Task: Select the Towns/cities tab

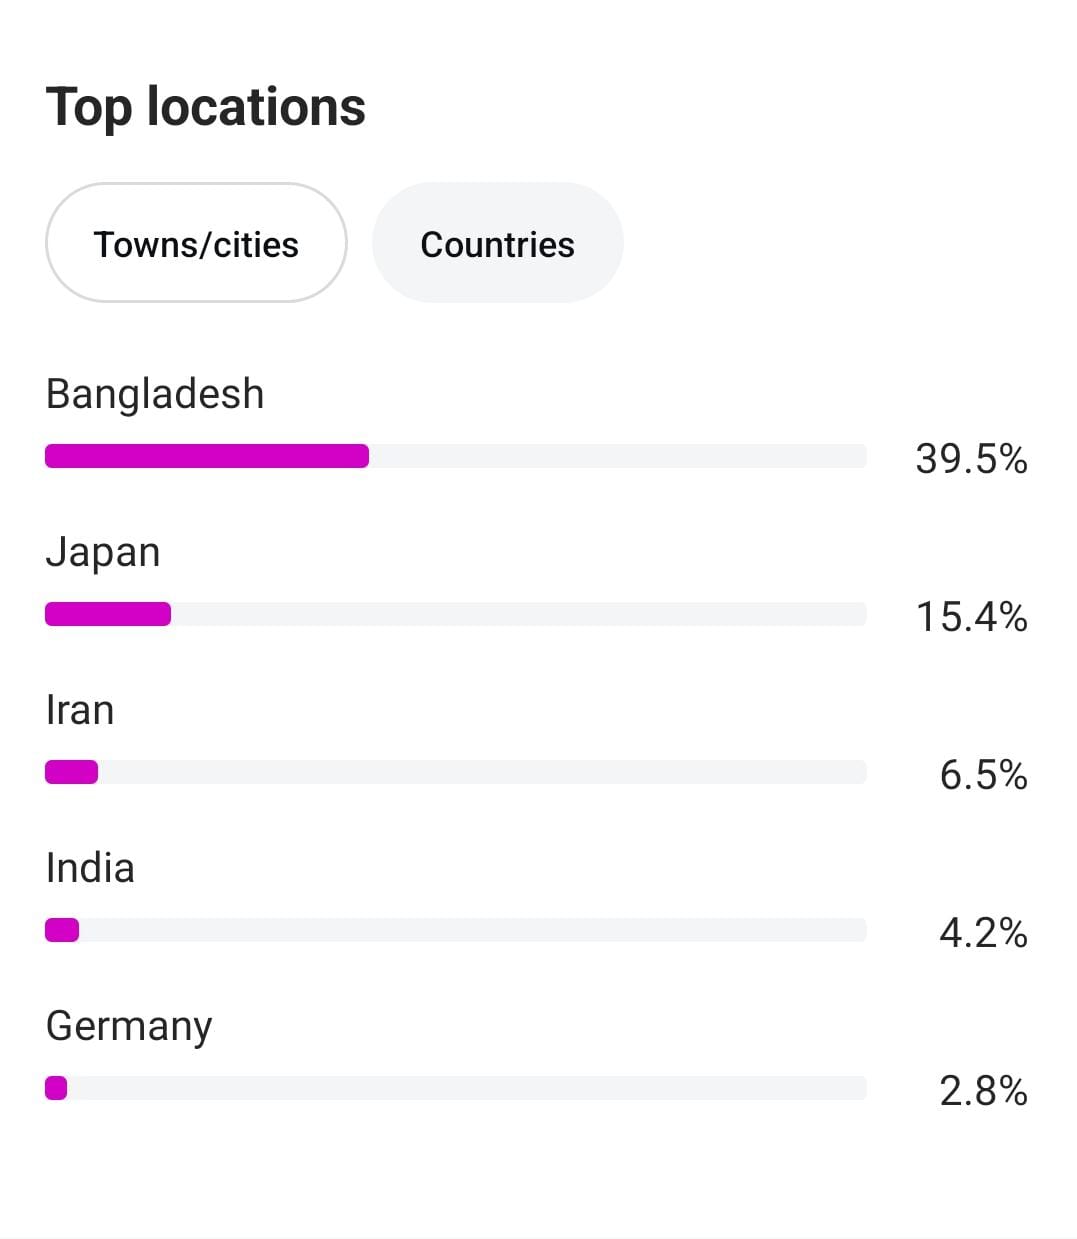Action: [x=196, y=243]
